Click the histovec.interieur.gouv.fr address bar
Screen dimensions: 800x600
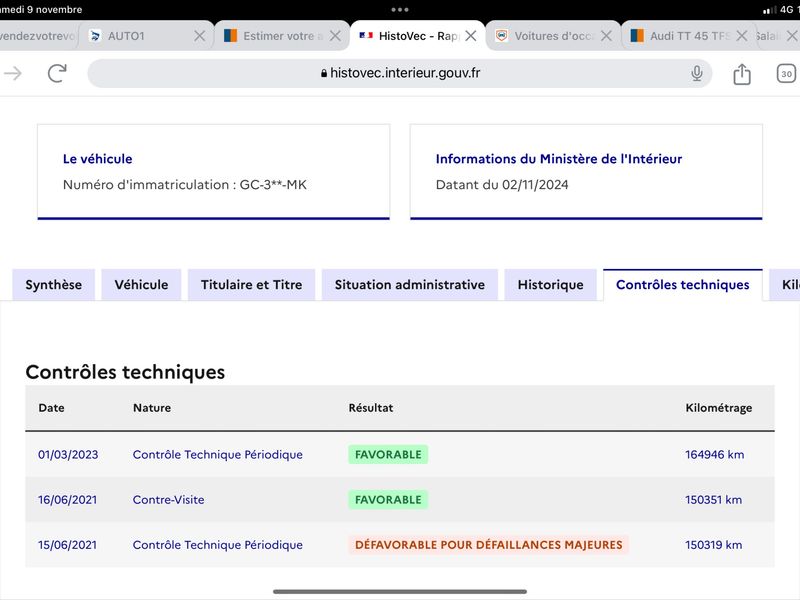click(x=399, y=73)
